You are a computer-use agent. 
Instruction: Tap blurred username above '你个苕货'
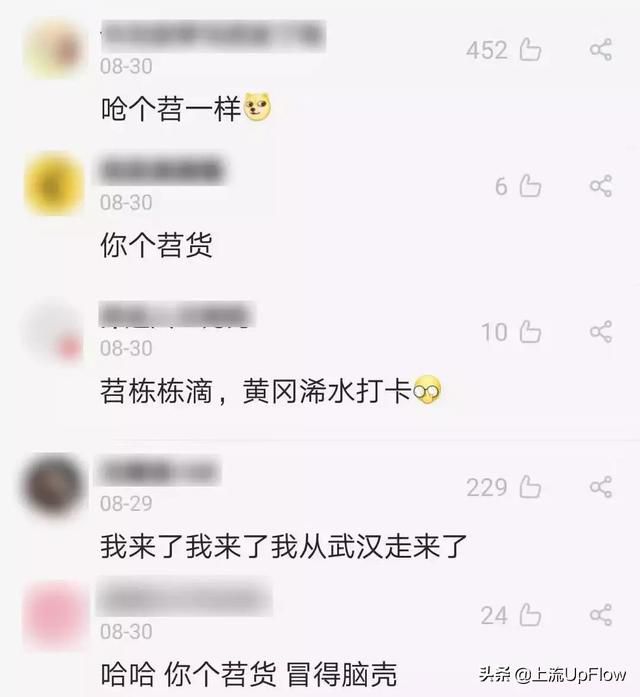[162, 169]
